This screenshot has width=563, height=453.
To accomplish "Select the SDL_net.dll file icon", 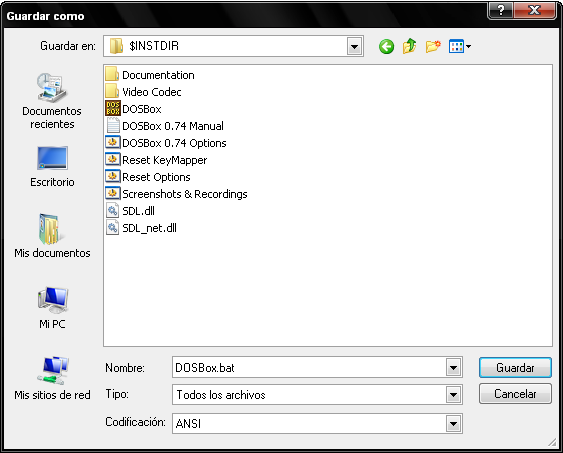I will [x=113, y=227].
